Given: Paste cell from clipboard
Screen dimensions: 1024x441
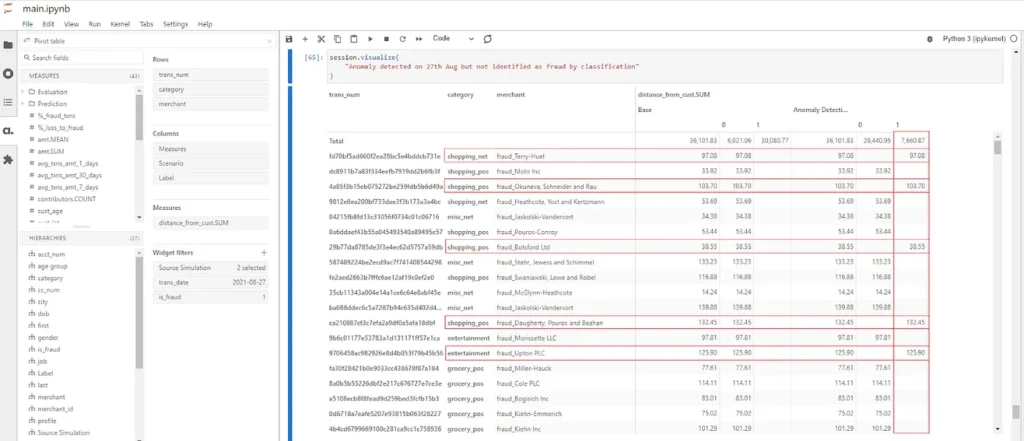Looking at the screenshot, I should [x=354, y=39].
